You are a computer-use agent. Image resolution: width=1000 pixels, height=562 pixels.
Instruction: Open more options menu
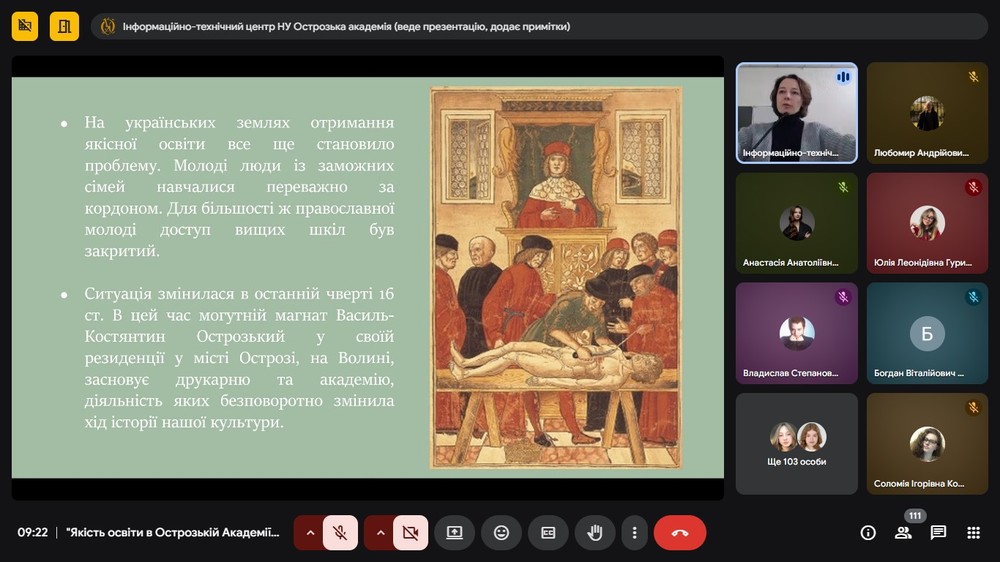[634, 533]
